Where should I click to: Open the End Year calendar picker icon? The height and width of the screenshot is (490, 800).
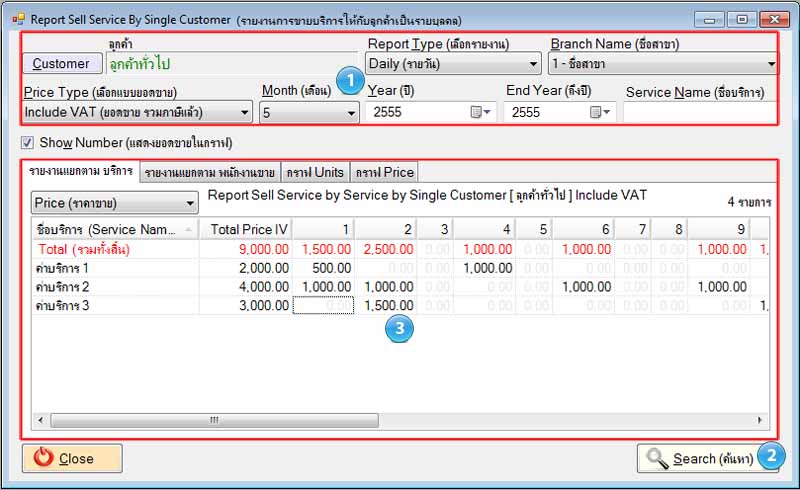(599, 113)
